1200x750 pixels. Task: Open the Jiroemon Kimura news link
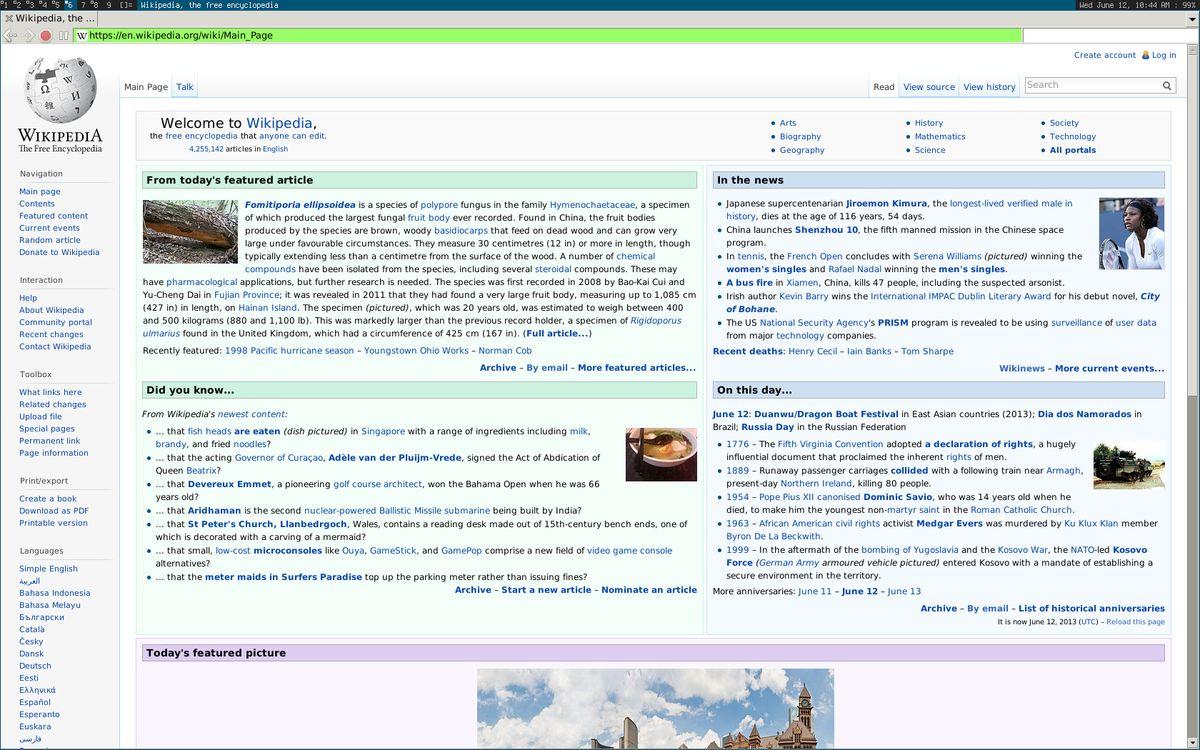(x=886, y=203)
